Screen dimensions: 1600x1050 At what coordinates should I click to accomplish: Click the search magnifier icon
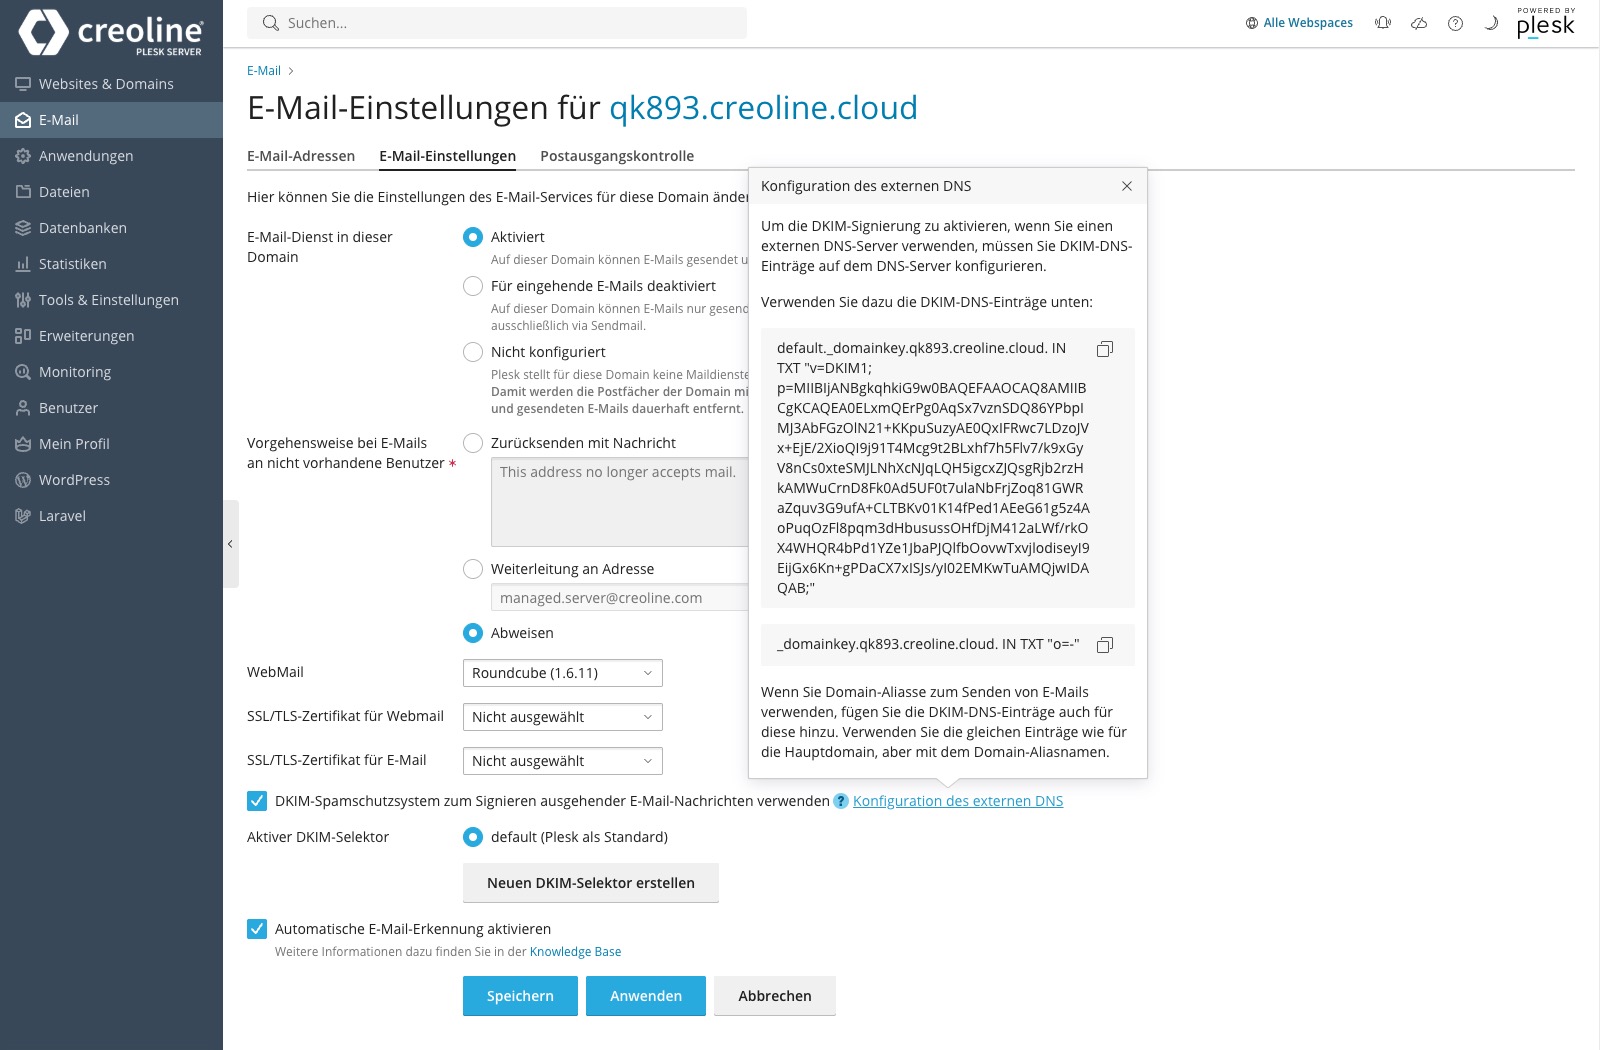tap(270, 23)
